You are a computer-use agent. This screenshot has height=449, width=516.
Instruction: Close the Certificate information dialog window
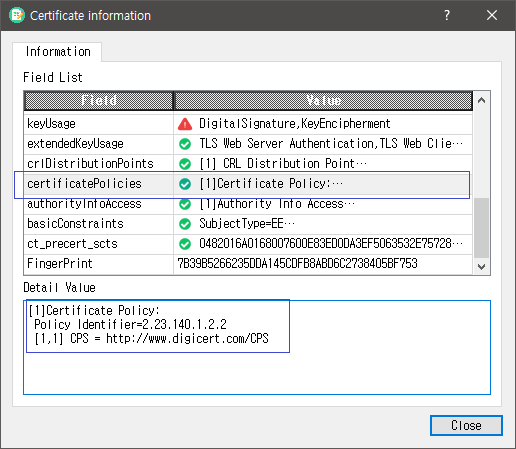tap(492, 15)
